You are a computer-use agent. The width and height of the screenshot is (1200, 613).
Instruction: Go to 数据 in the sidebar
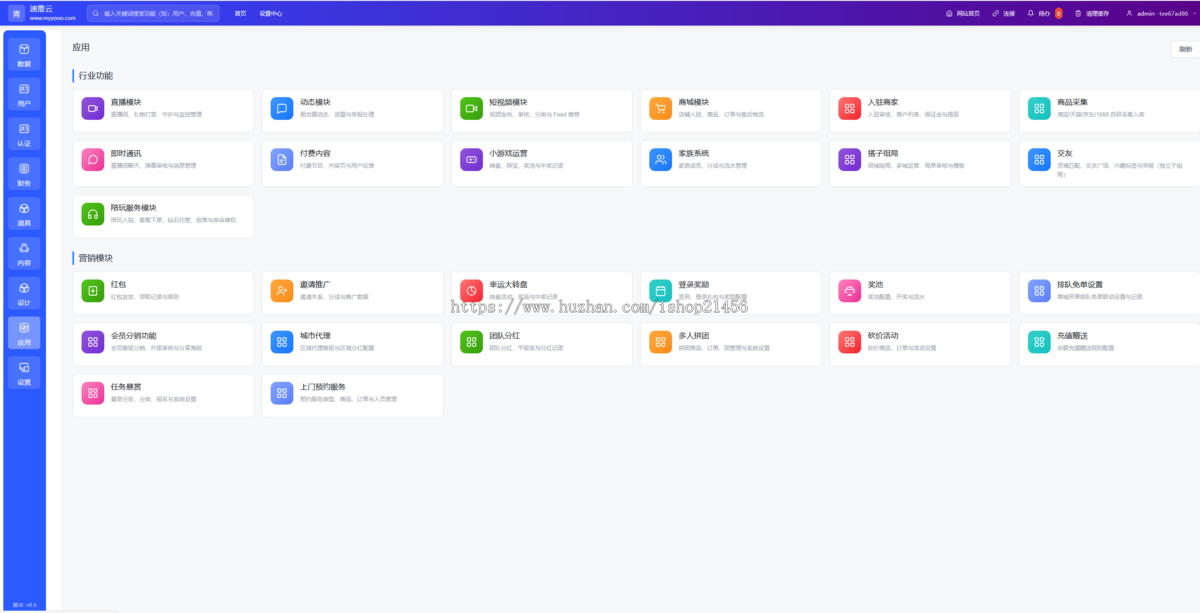click(24, 55)
